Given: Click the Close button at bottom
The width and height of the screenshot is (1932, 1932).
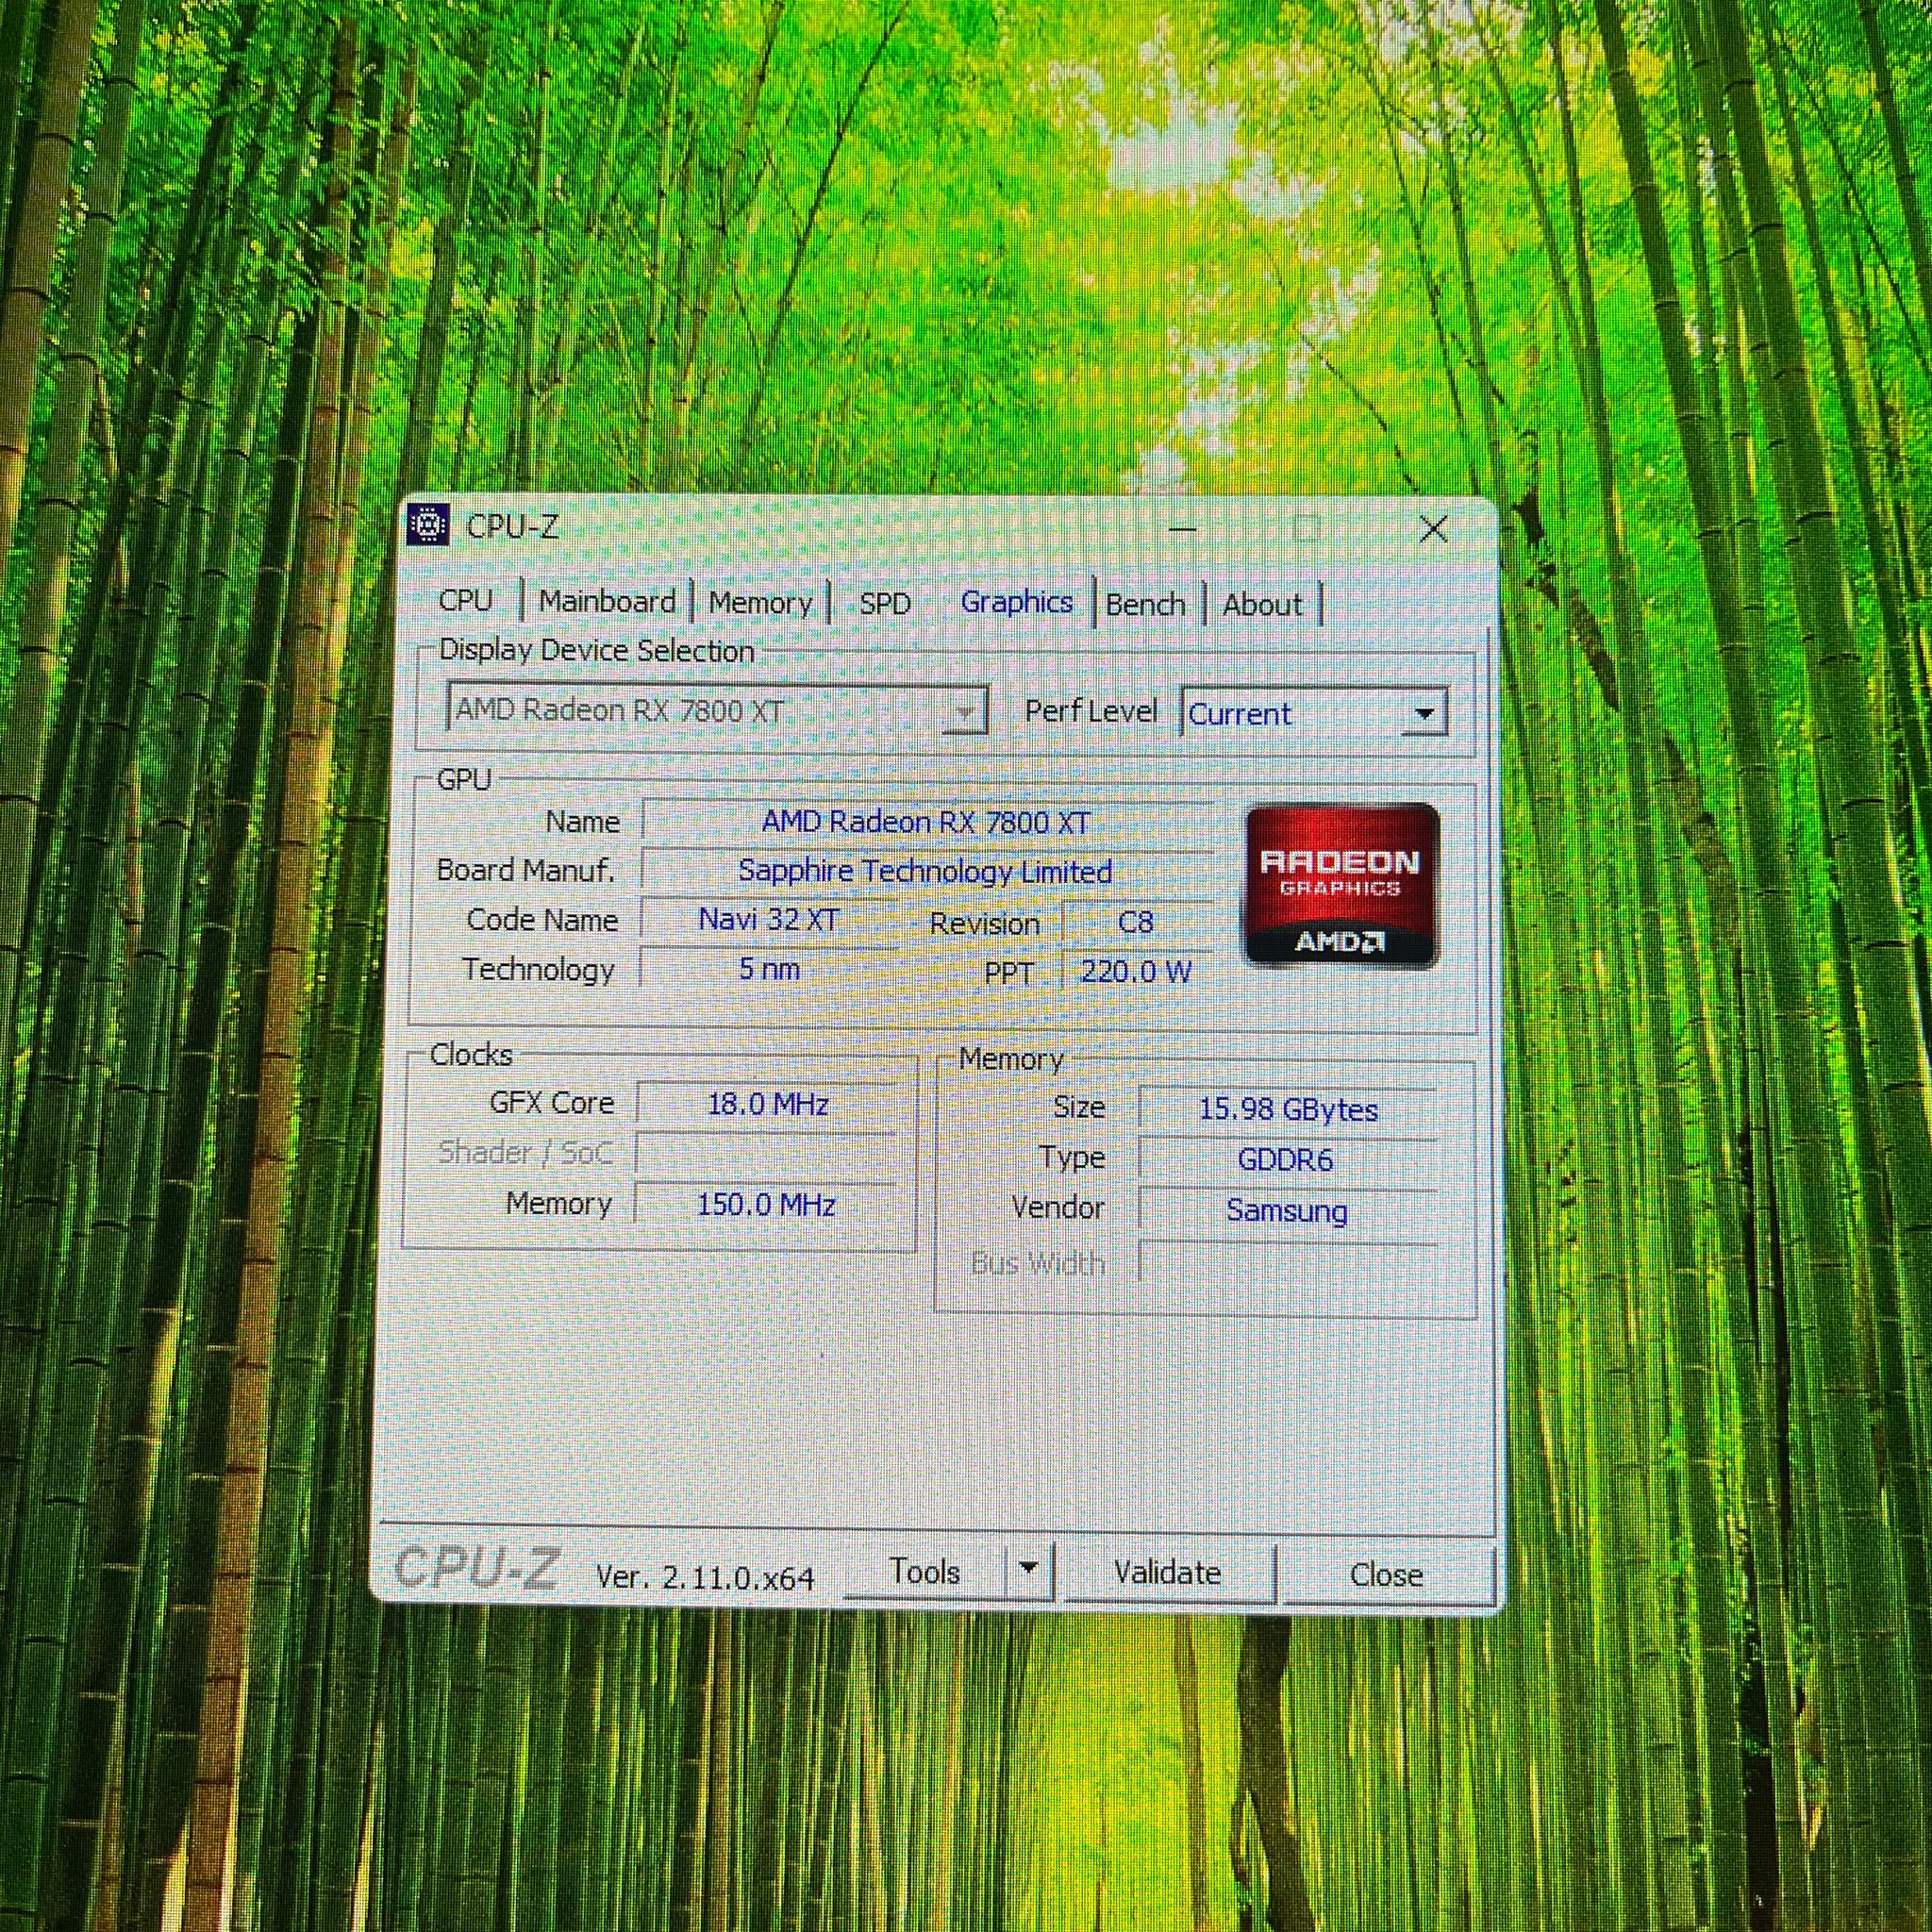Looking at the screenshot, I should [1387, 1576].
